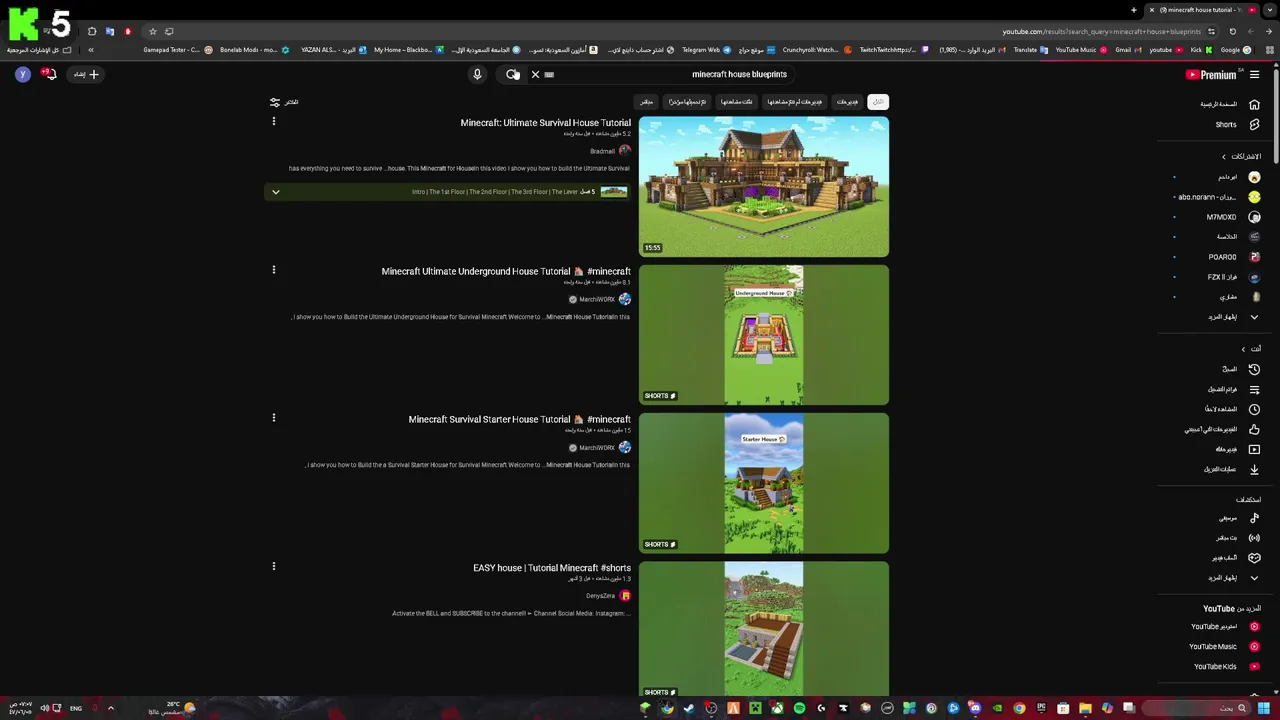Select the second filter chip in results
Screen dimensions: 1280x720
click(847, 102)
